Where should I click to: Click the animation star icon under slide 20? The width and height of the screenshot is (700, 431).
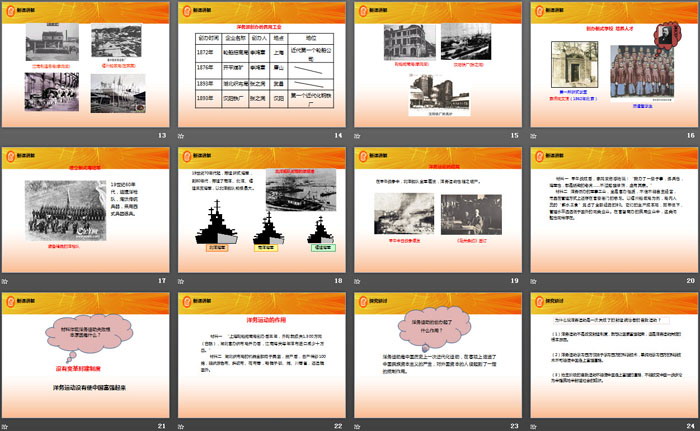pyautogui.click(x=533, y=281)
